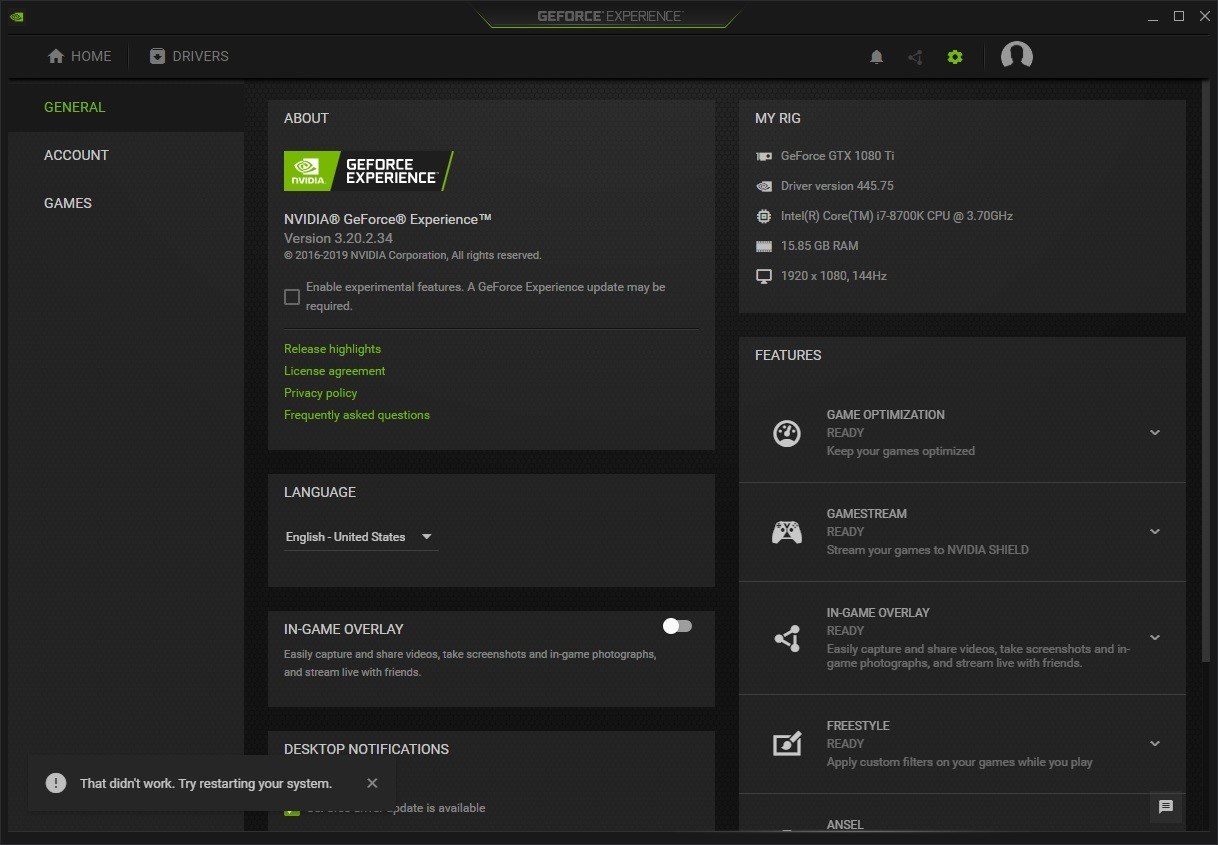Click the error alert exclamation icon
The image size is (1218, 845).
point(56,783)
